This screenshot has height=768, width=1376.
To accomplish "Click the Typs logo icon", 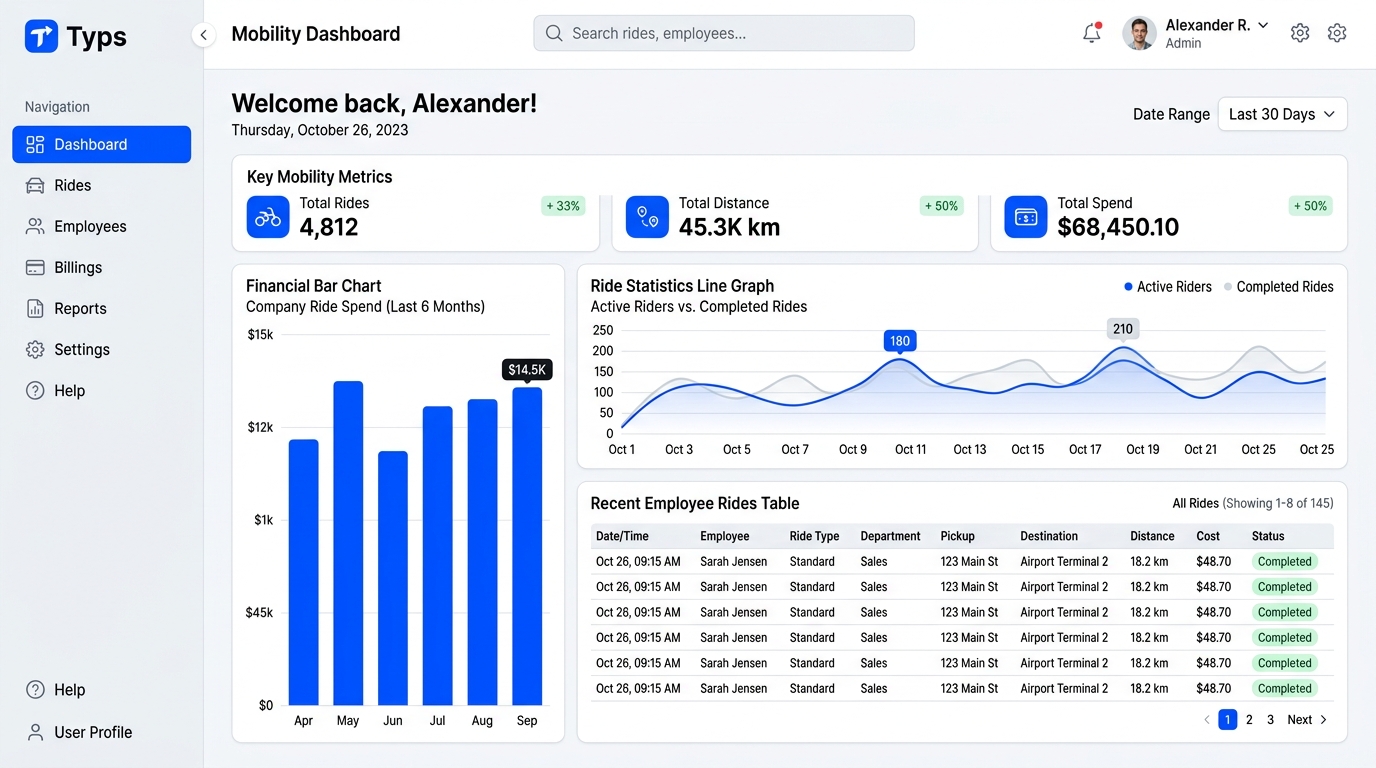I will (41, 36).
